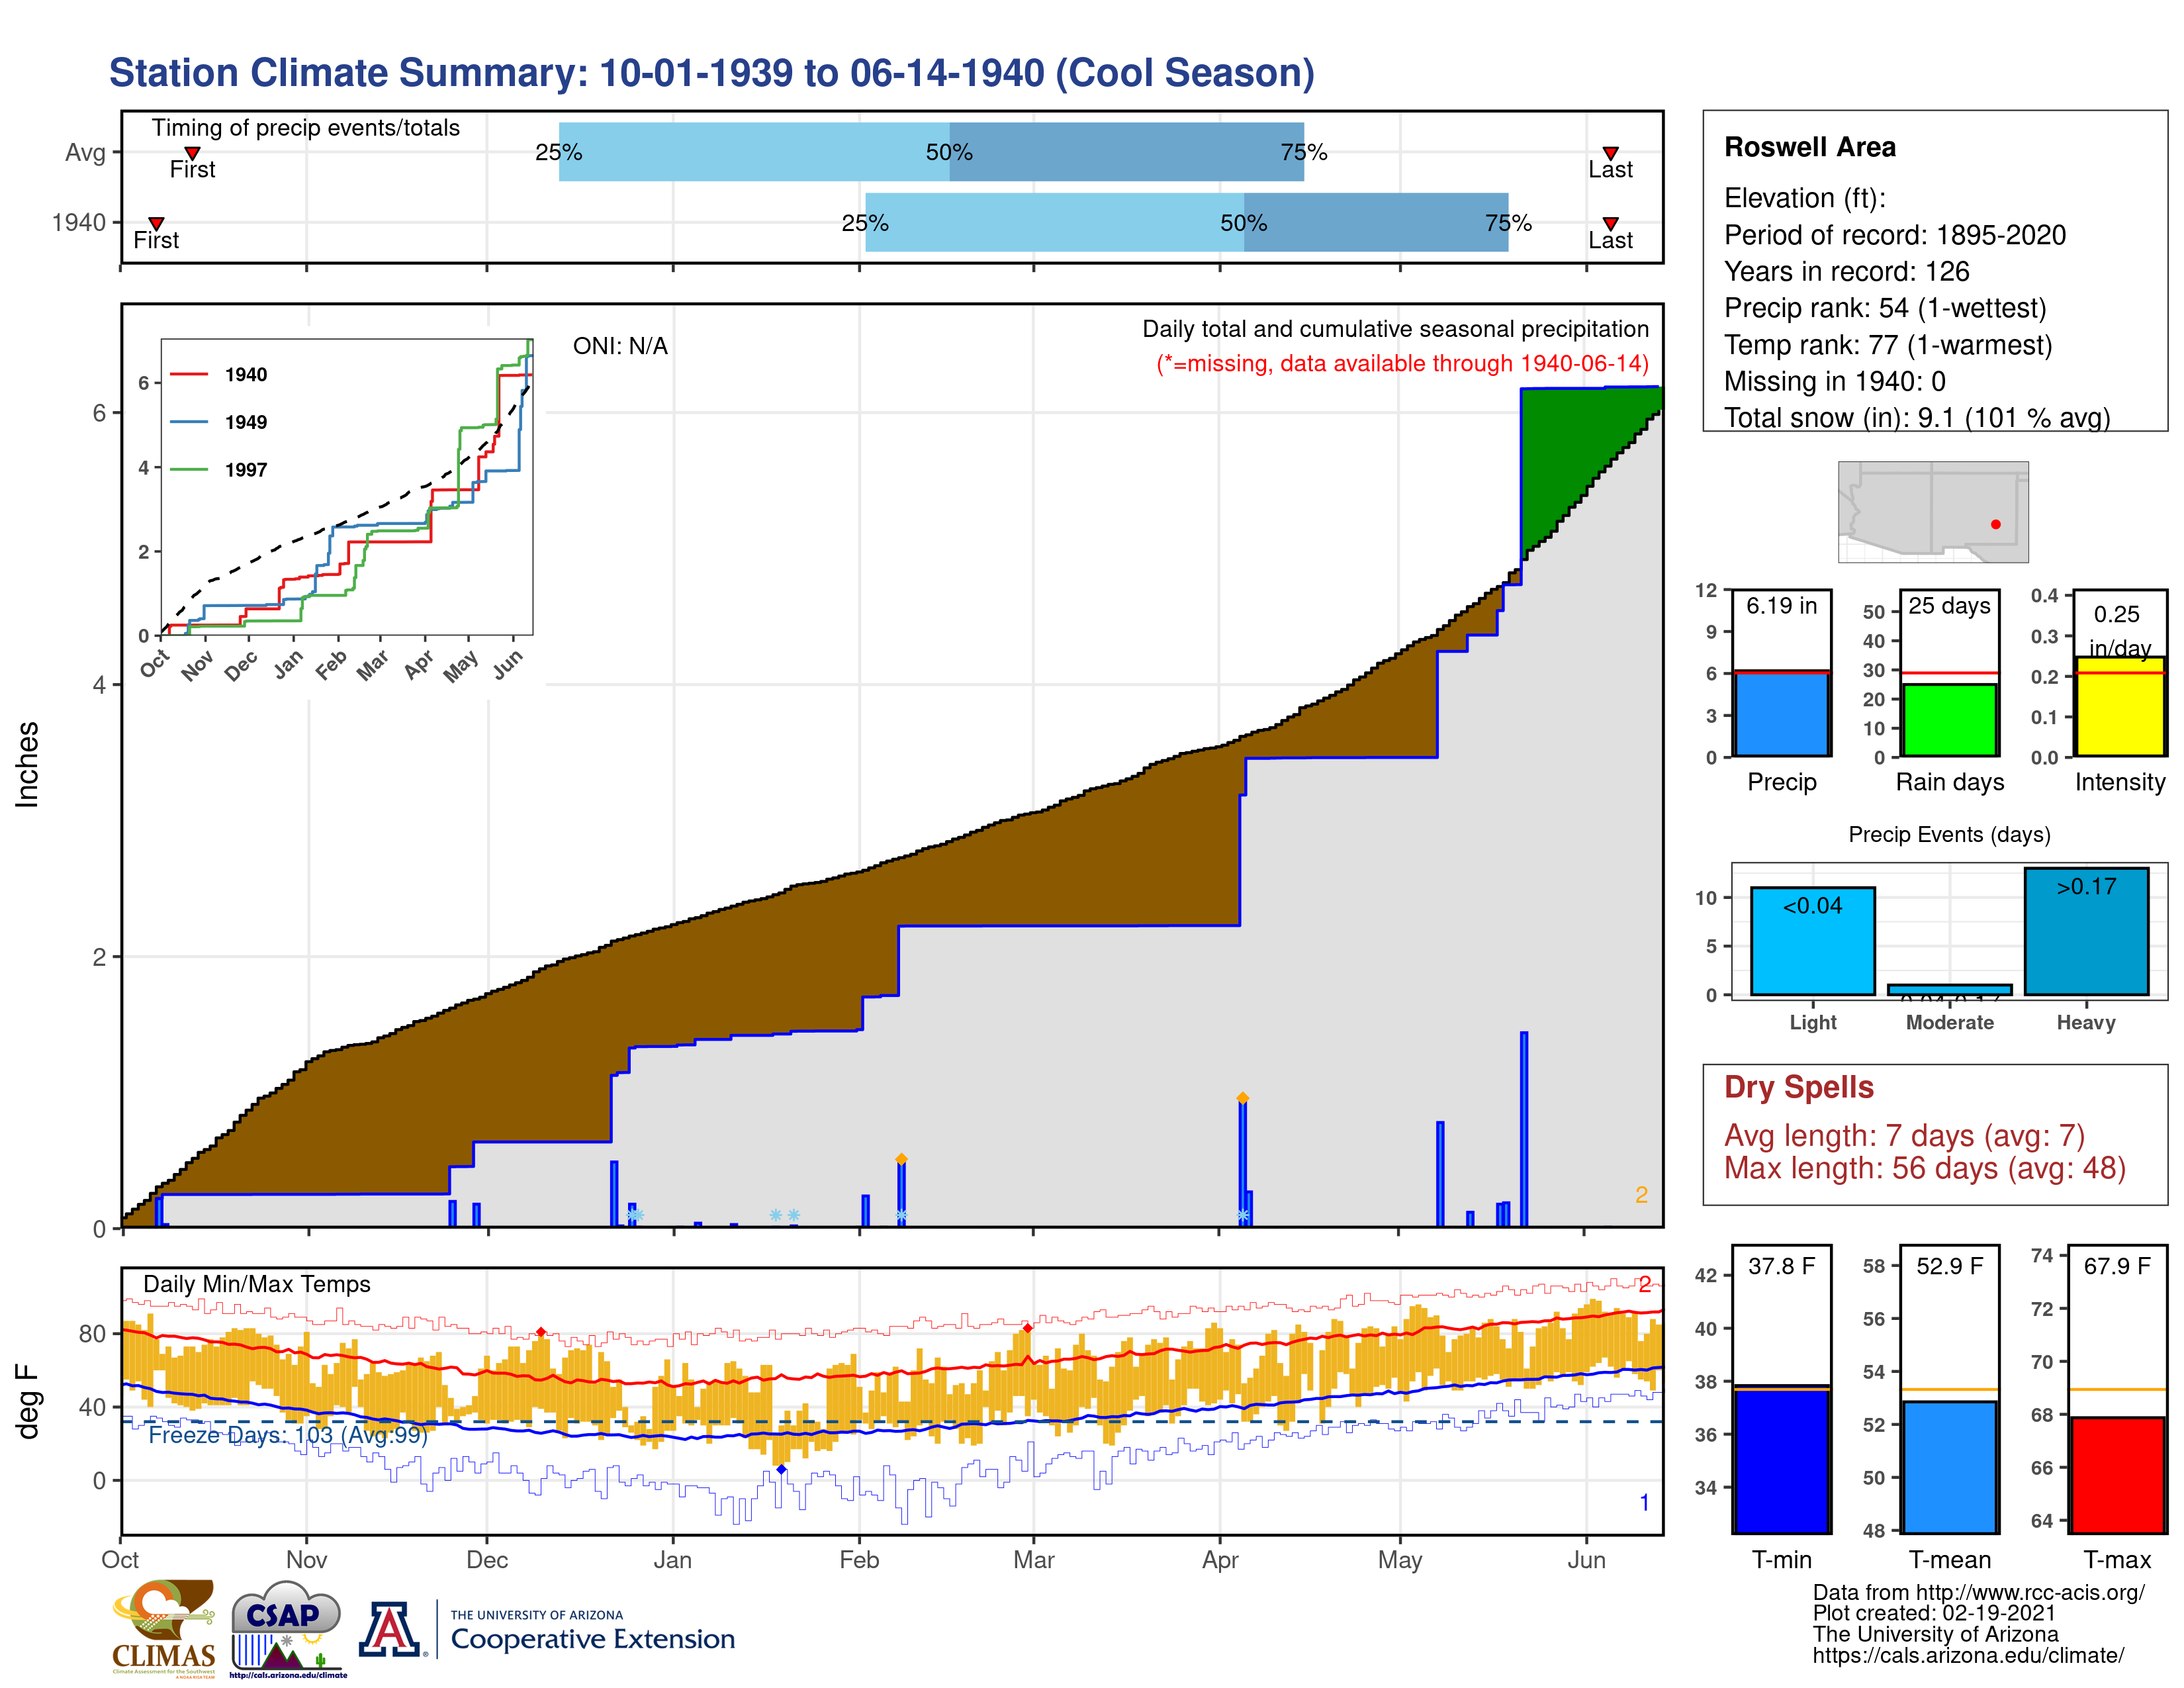Click the 'Plot created: 02-19-2021' text
This screenshot has height=1688, width=2184.
pos(1934,1613)
